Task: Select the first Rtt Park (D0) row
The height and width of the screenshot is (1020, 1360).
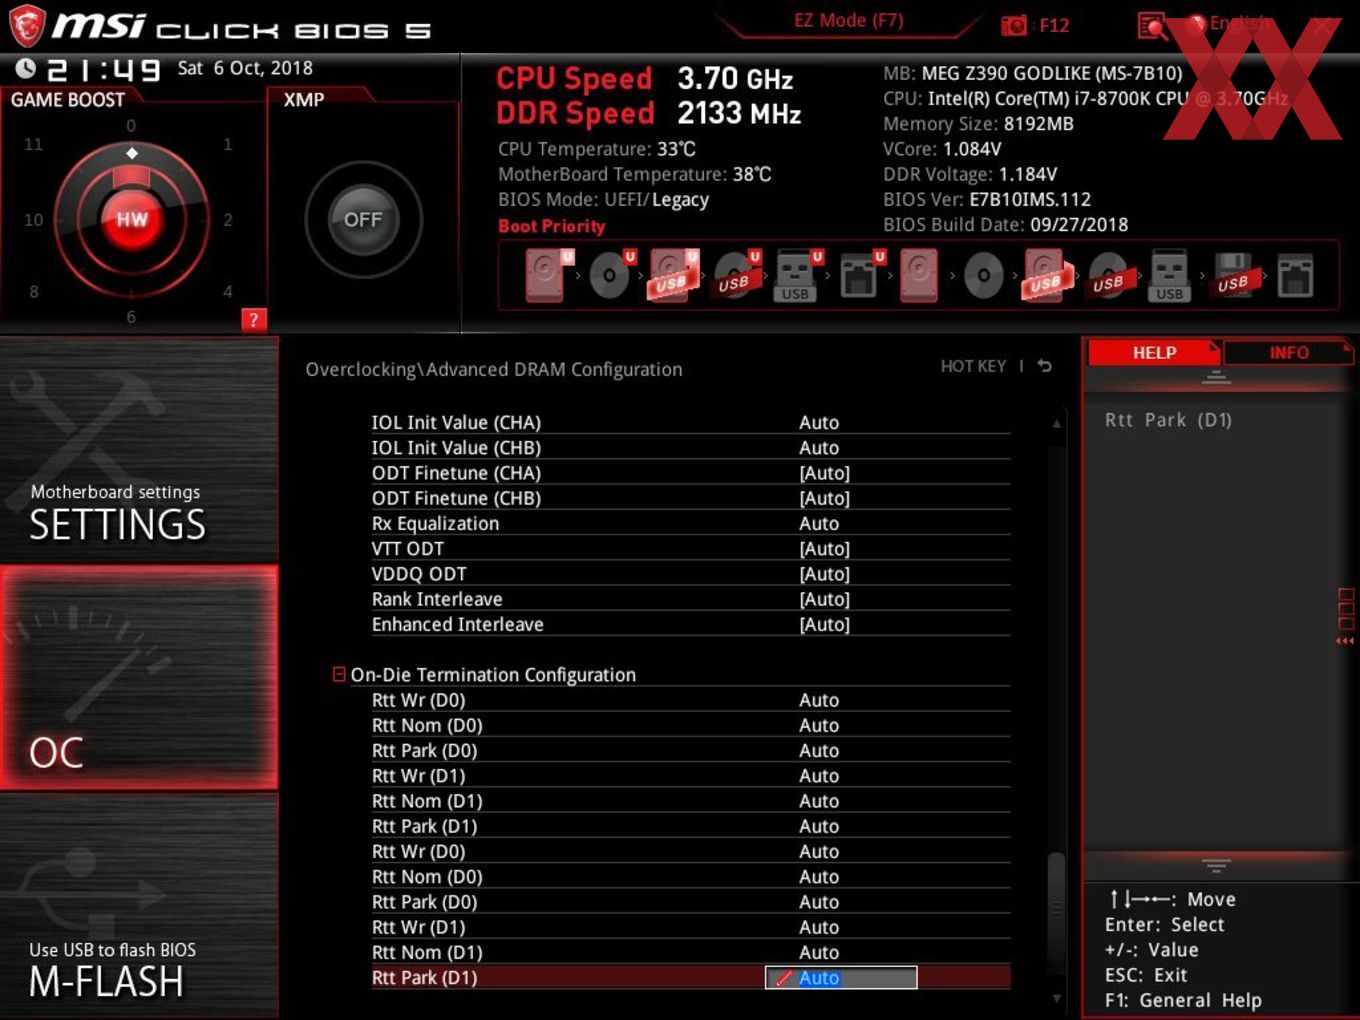Action: [690, 750]
